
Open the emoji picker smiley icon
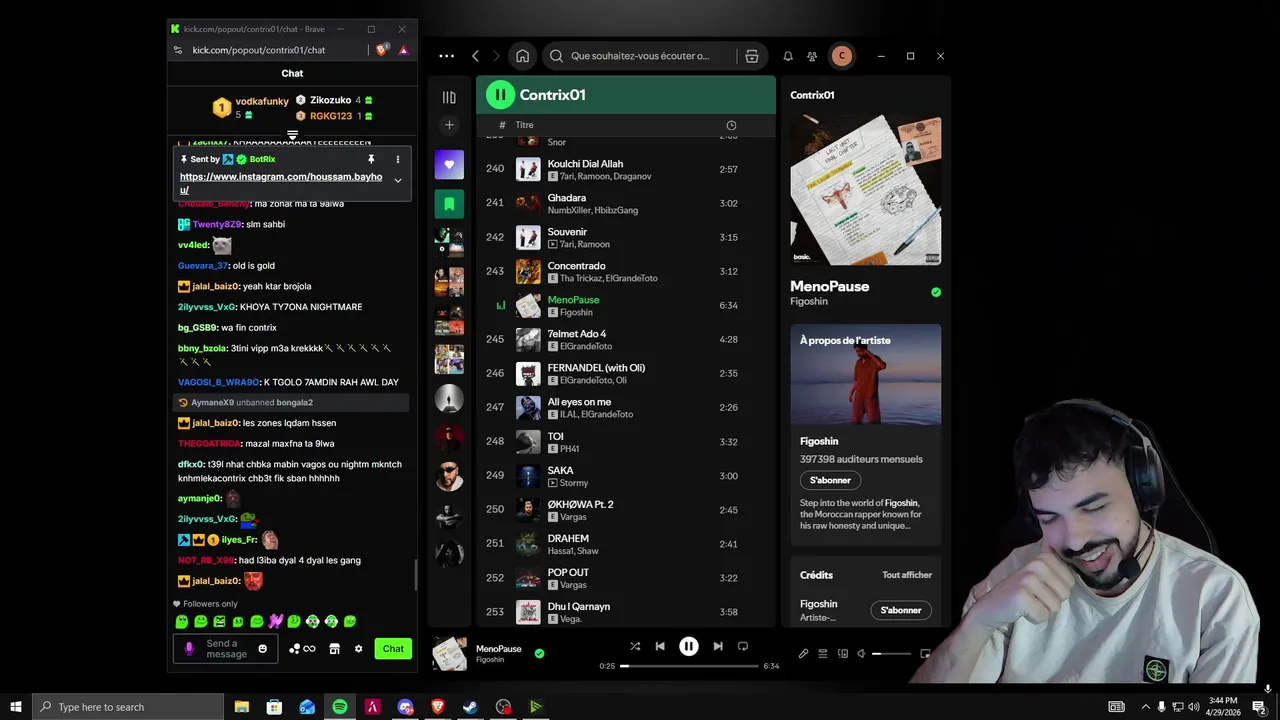pyautogui.click(x=263, y=649)
